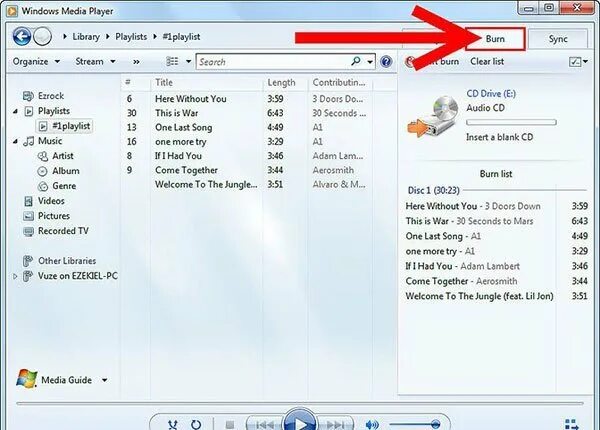Select Recorded TV in the navigation tree

click(63, 231)
